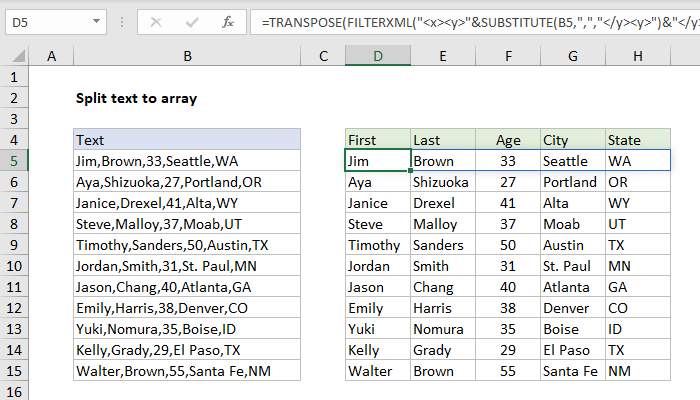
Task: Select the State header cell
Action: (637, 140)
